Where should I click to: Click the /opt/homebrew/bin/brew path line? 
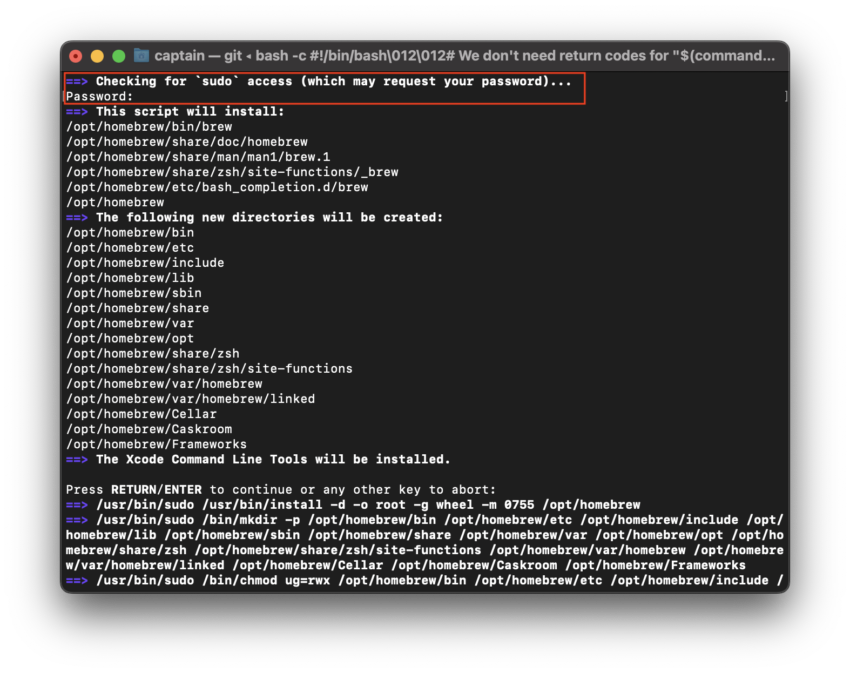coord(149,127)
